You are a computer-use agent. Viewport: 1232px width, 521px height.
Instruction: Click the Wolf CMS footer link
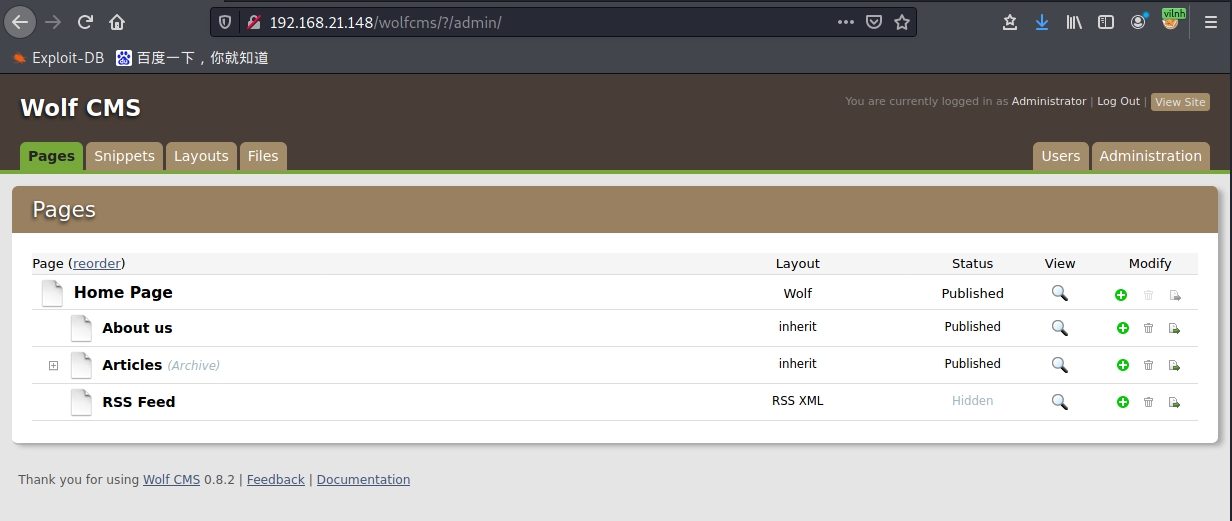point(171,480)
